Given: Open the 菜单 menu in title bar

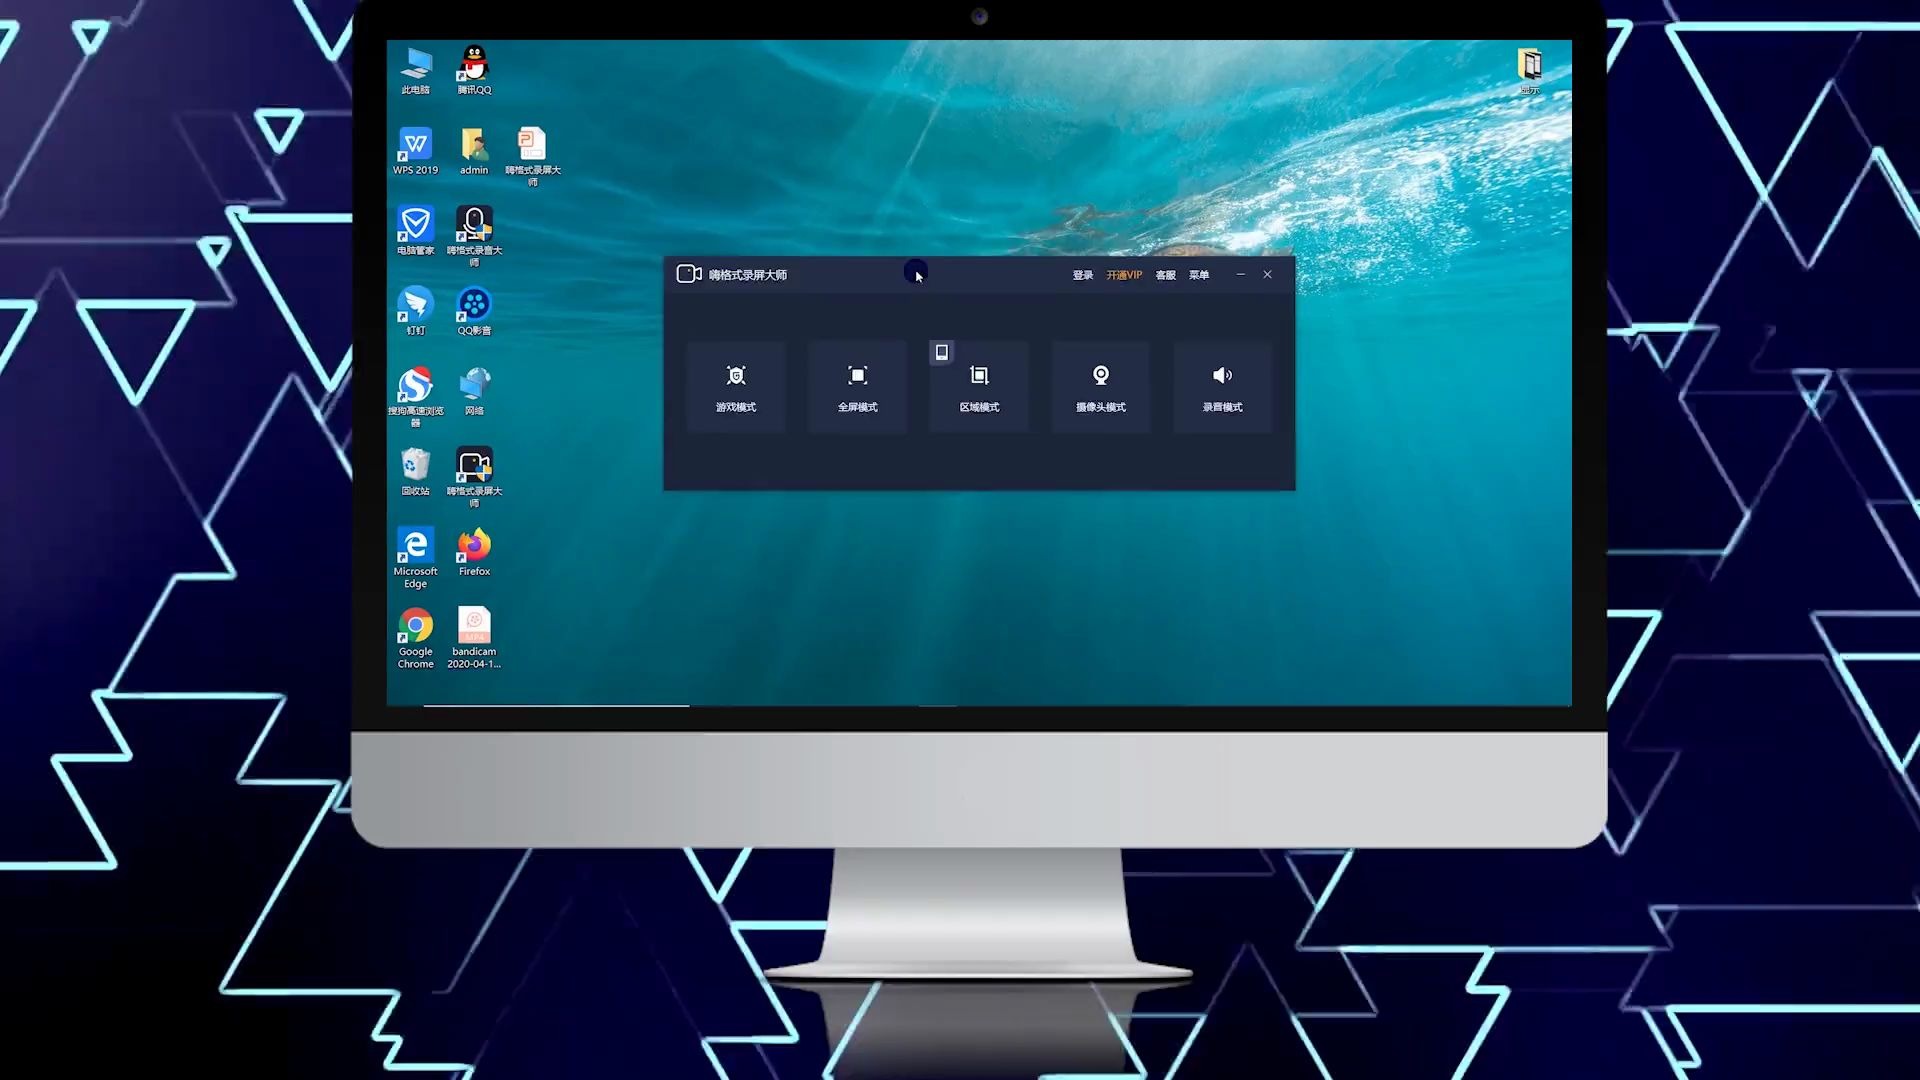Looking at the screenshot, I should click(1198, 275).
